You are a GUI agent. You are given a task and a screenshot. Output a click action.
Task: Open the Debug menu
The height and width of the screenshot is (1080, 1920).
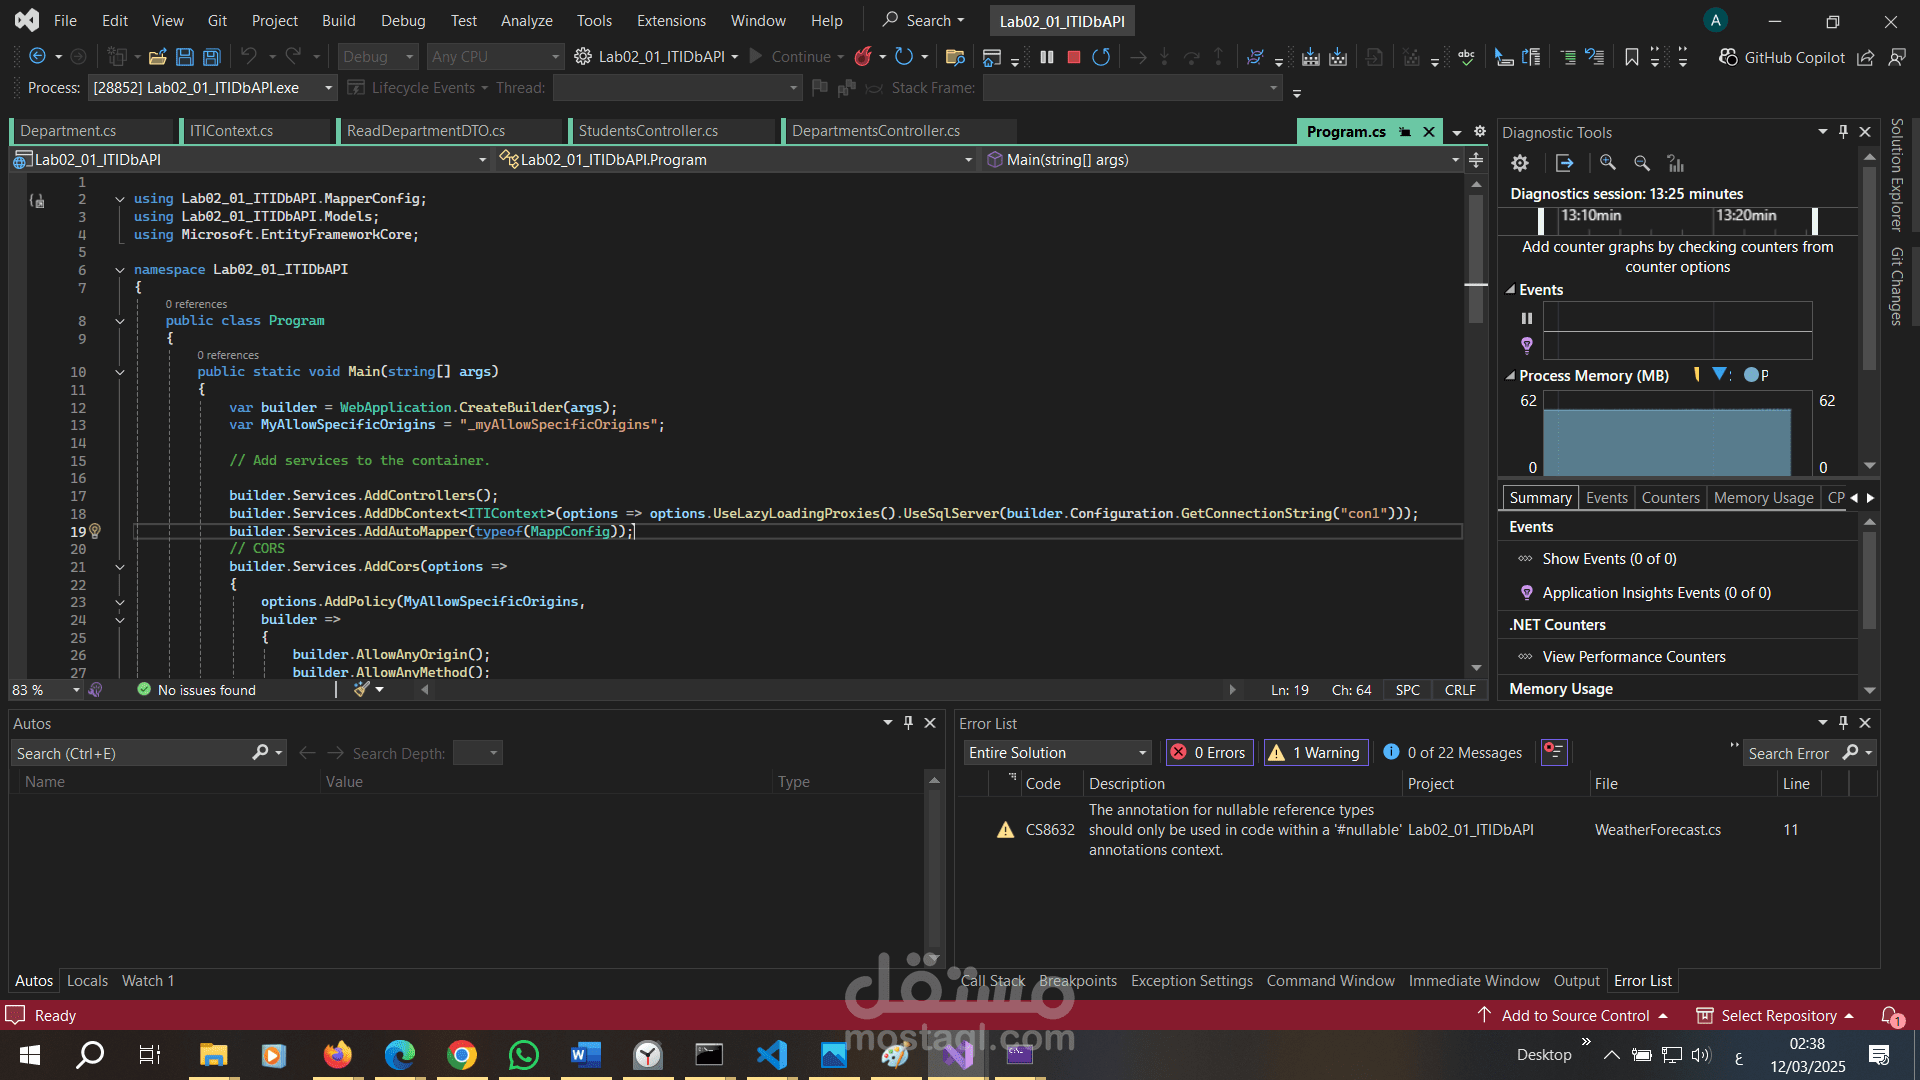click(x=402, y=20)
